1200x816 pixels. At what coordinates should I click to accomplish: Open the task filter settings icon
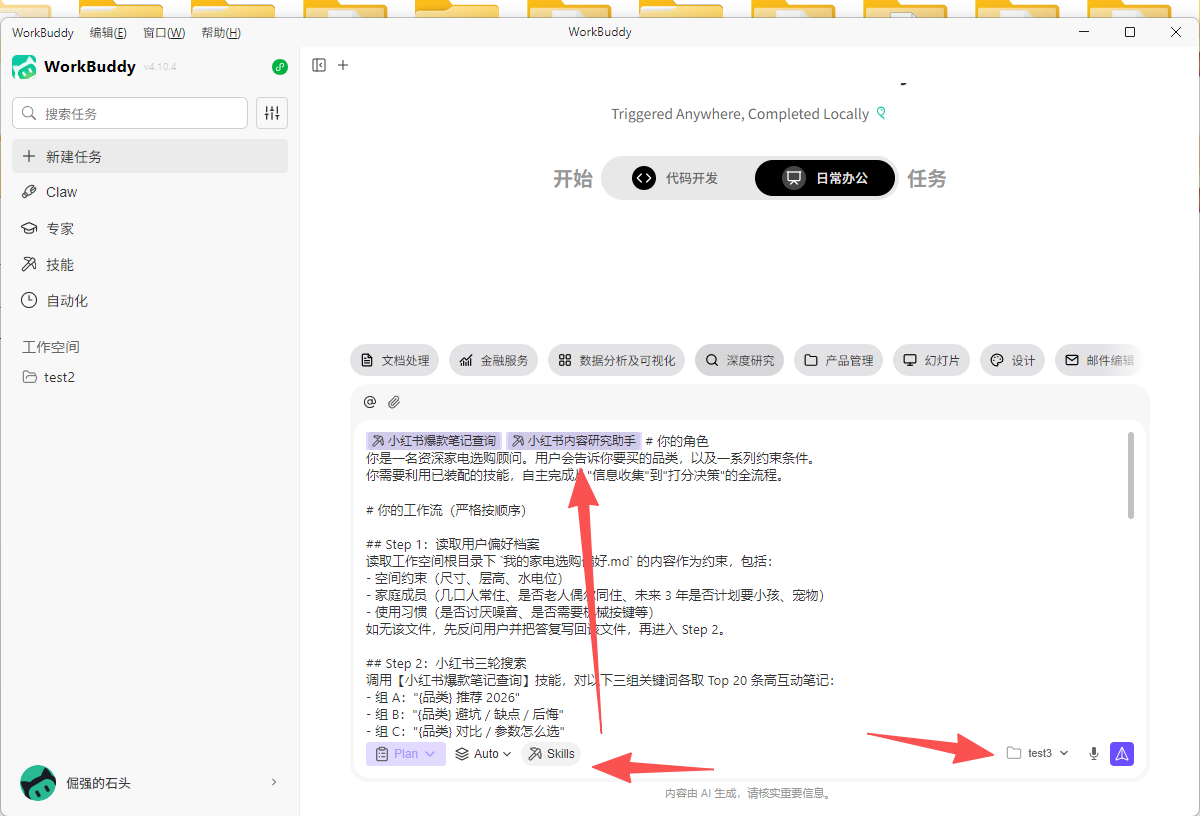(x=272, y=113)
